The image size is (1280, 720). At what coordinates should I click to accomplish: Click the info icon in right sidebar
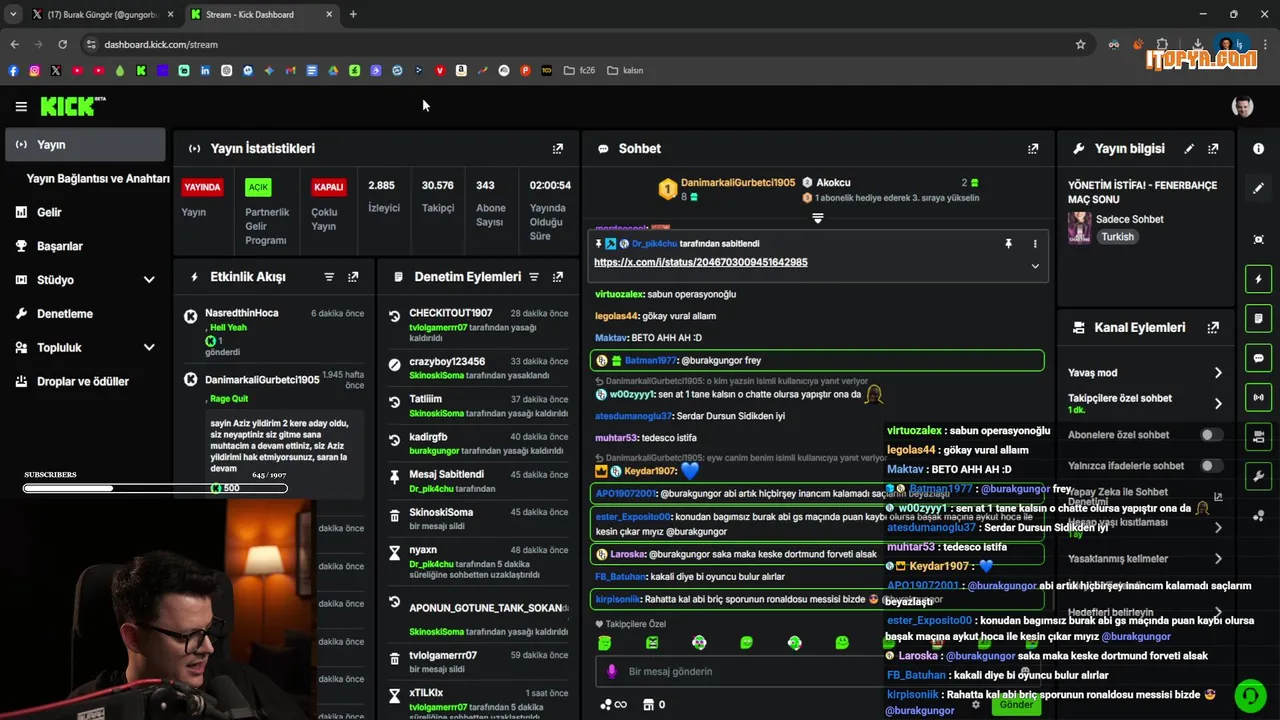[1258, 148]
